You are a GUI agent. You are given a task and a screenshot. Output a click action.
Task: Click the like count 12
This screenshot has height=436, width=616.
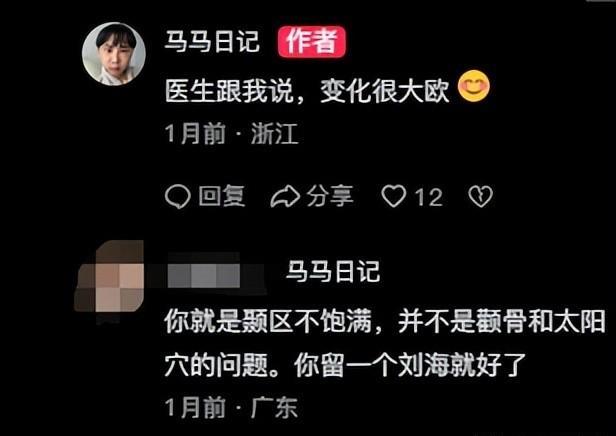point(429,197)
